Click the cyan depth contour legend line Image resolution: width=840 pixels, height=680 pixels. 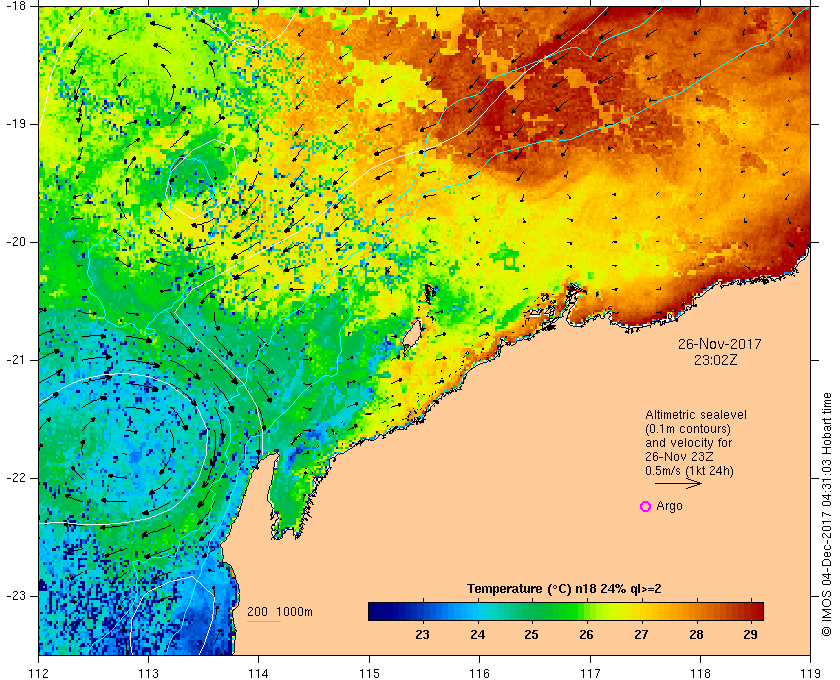pos(264,622)
